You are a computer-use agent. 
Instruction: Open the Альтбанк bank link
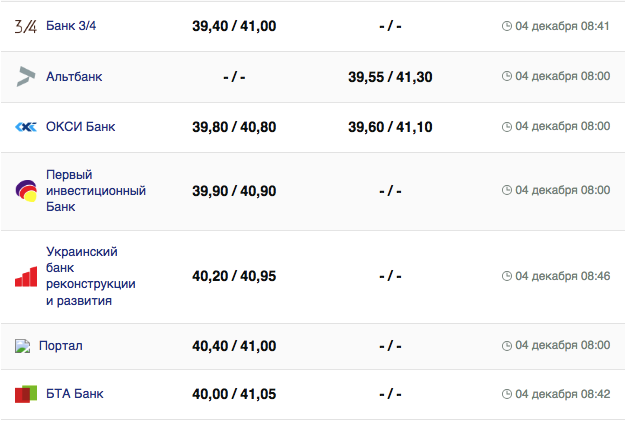(74, 76)
